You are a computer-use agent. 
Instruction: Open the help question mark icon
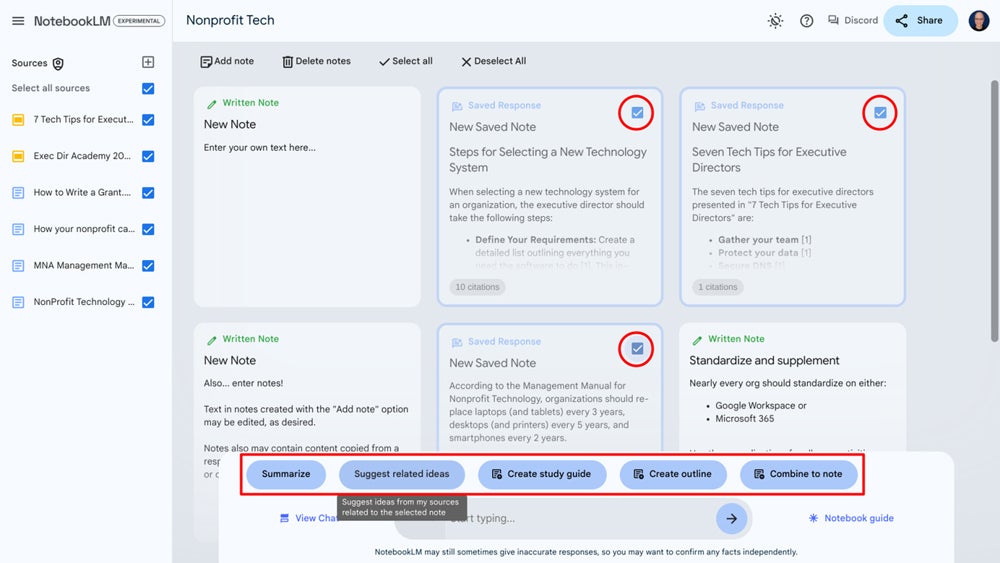point(807,21)
